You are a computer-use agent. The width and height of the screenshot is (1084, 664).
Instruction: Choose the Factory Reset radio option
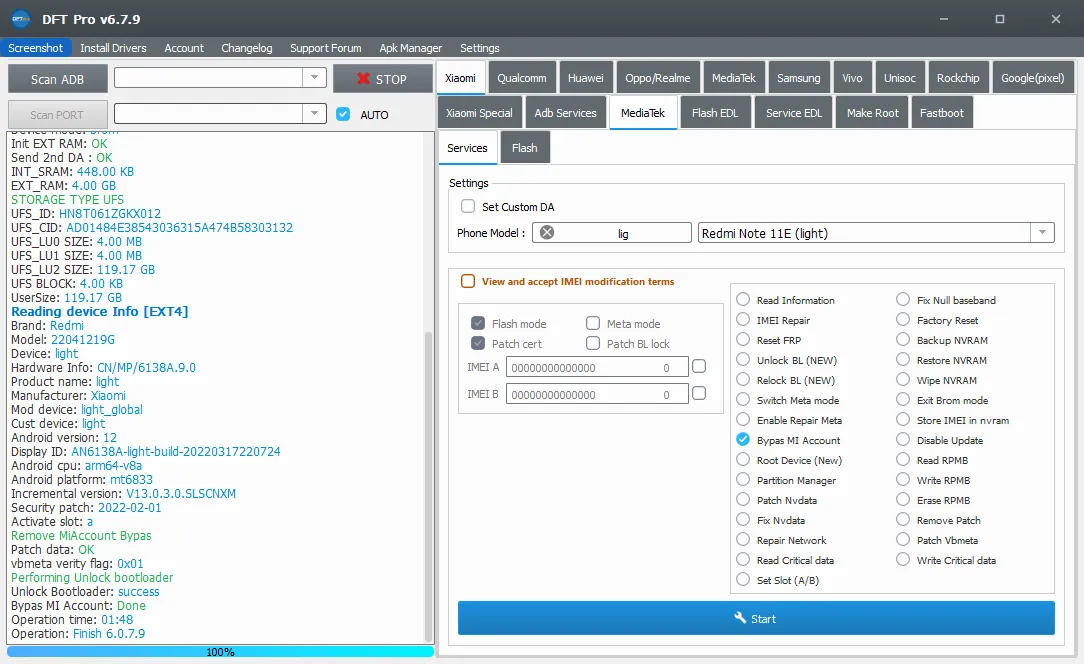tap(903, 320)
